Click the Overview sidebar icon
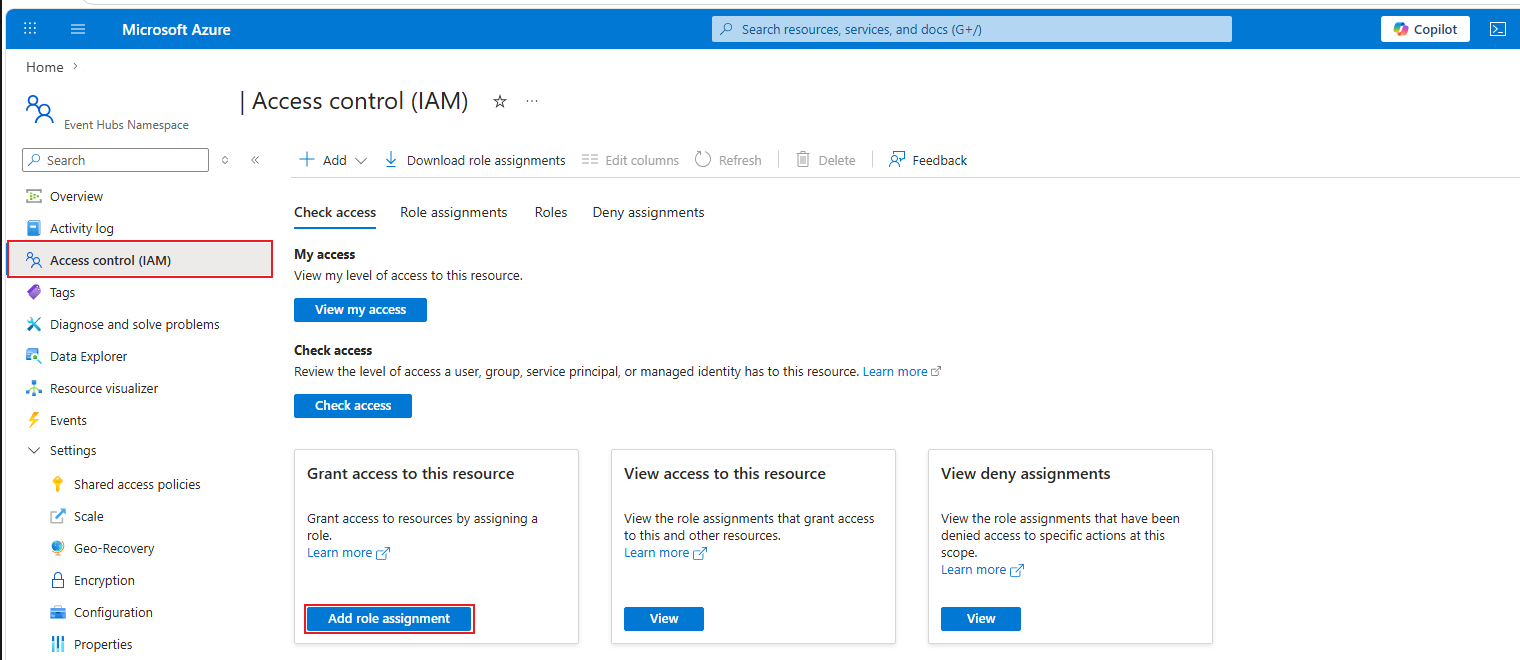Screen dimensions: 1520x660 pos(34,196)
